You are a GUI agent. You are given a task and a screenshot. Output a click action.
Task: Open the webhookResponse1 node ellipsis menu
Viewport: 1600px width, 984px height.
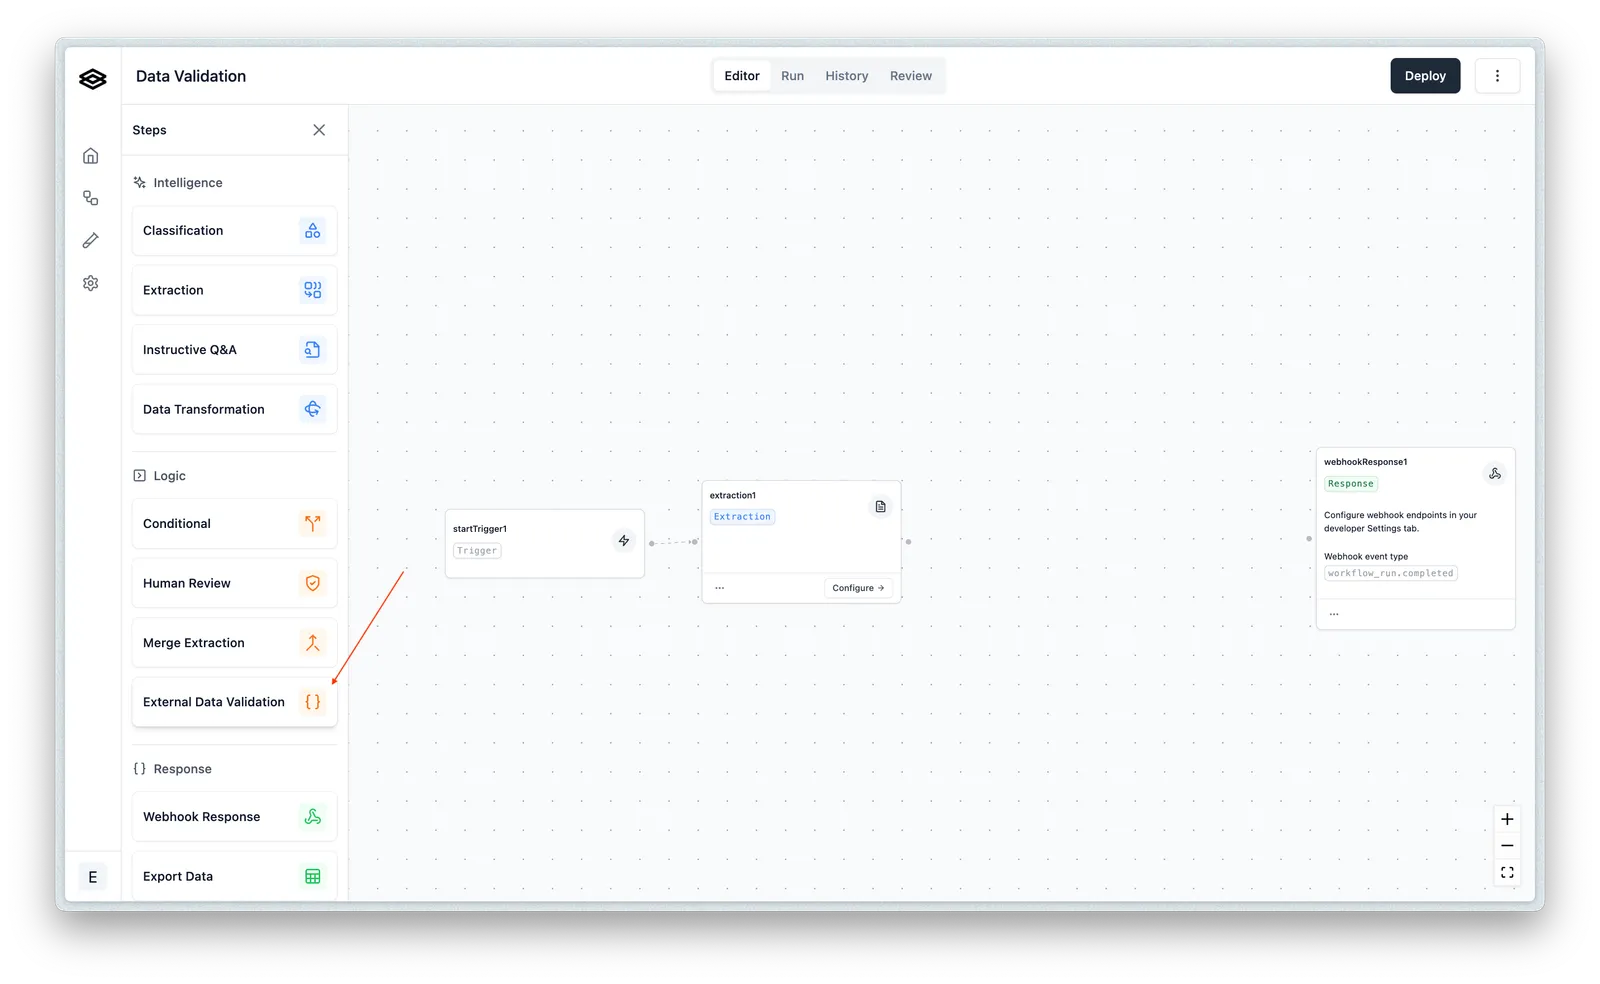tap(1334, 614)
